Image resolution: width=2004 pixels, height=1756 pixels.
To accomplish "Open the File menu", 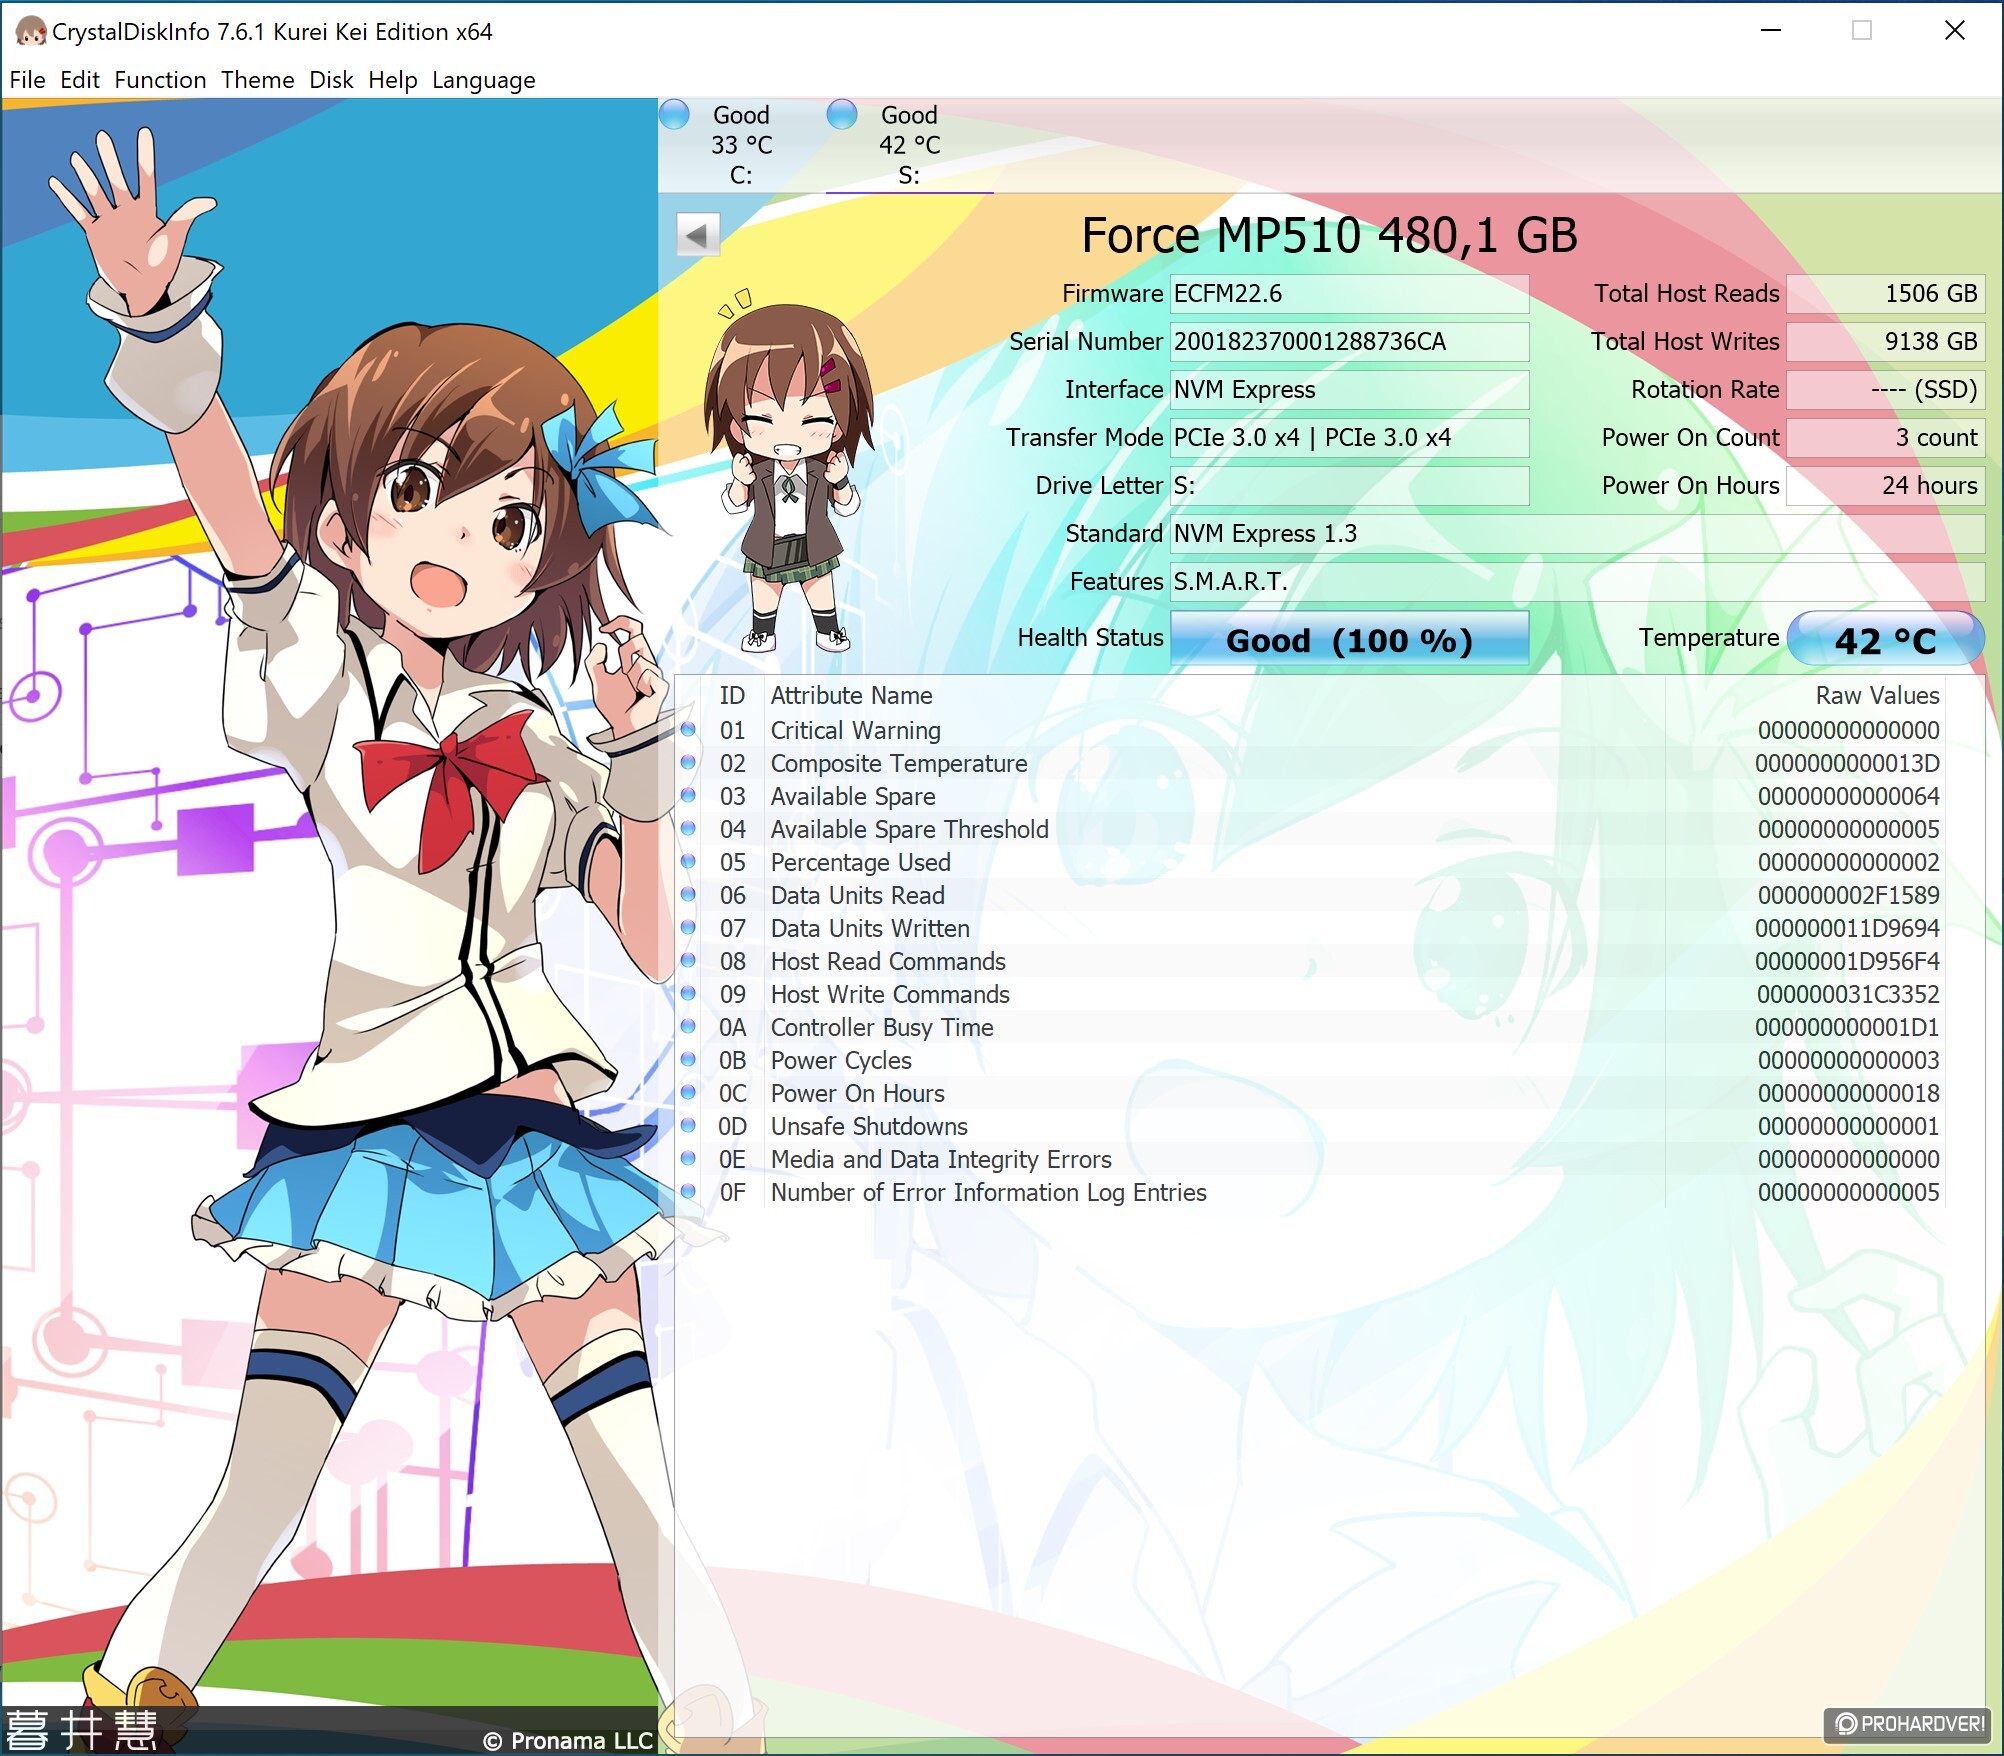I will [28, 80].
